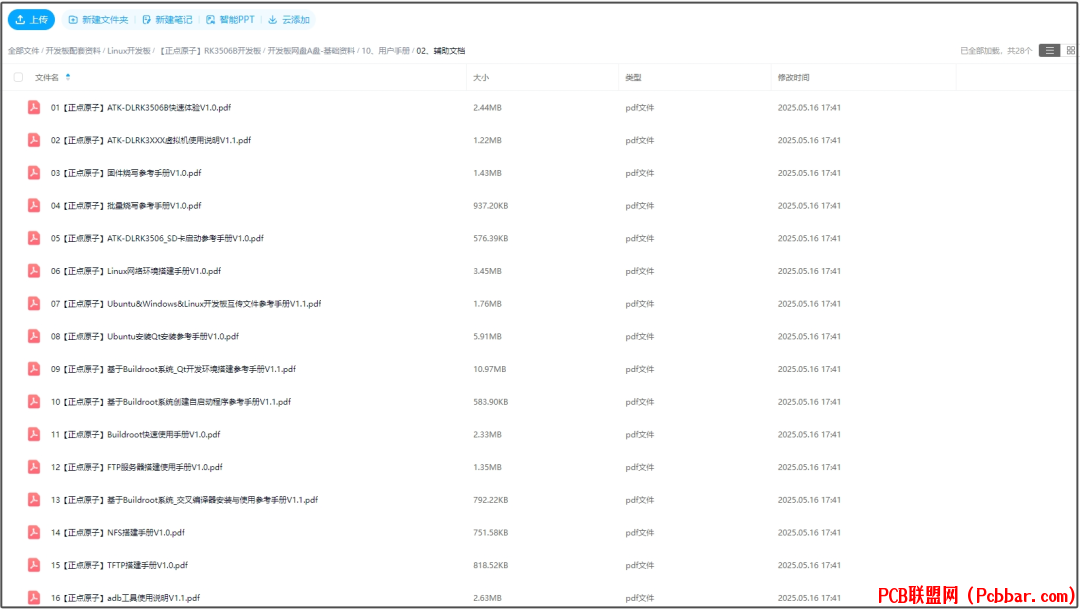This screenshot has width=1080, height=610.
Task: Click the 937.20KB size cell
Action: pyautogui.click(x=490, y=206)
